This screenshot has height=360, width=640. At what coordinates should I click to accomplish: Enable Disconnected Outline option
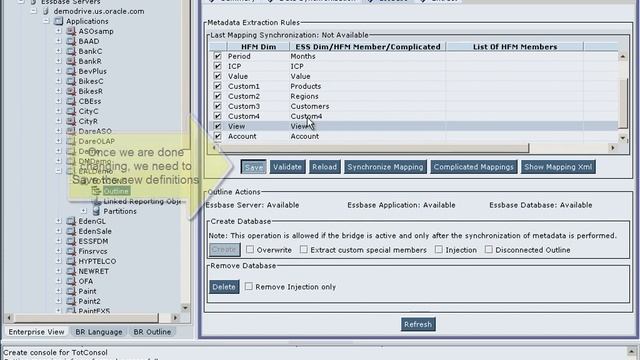(489, 249)
